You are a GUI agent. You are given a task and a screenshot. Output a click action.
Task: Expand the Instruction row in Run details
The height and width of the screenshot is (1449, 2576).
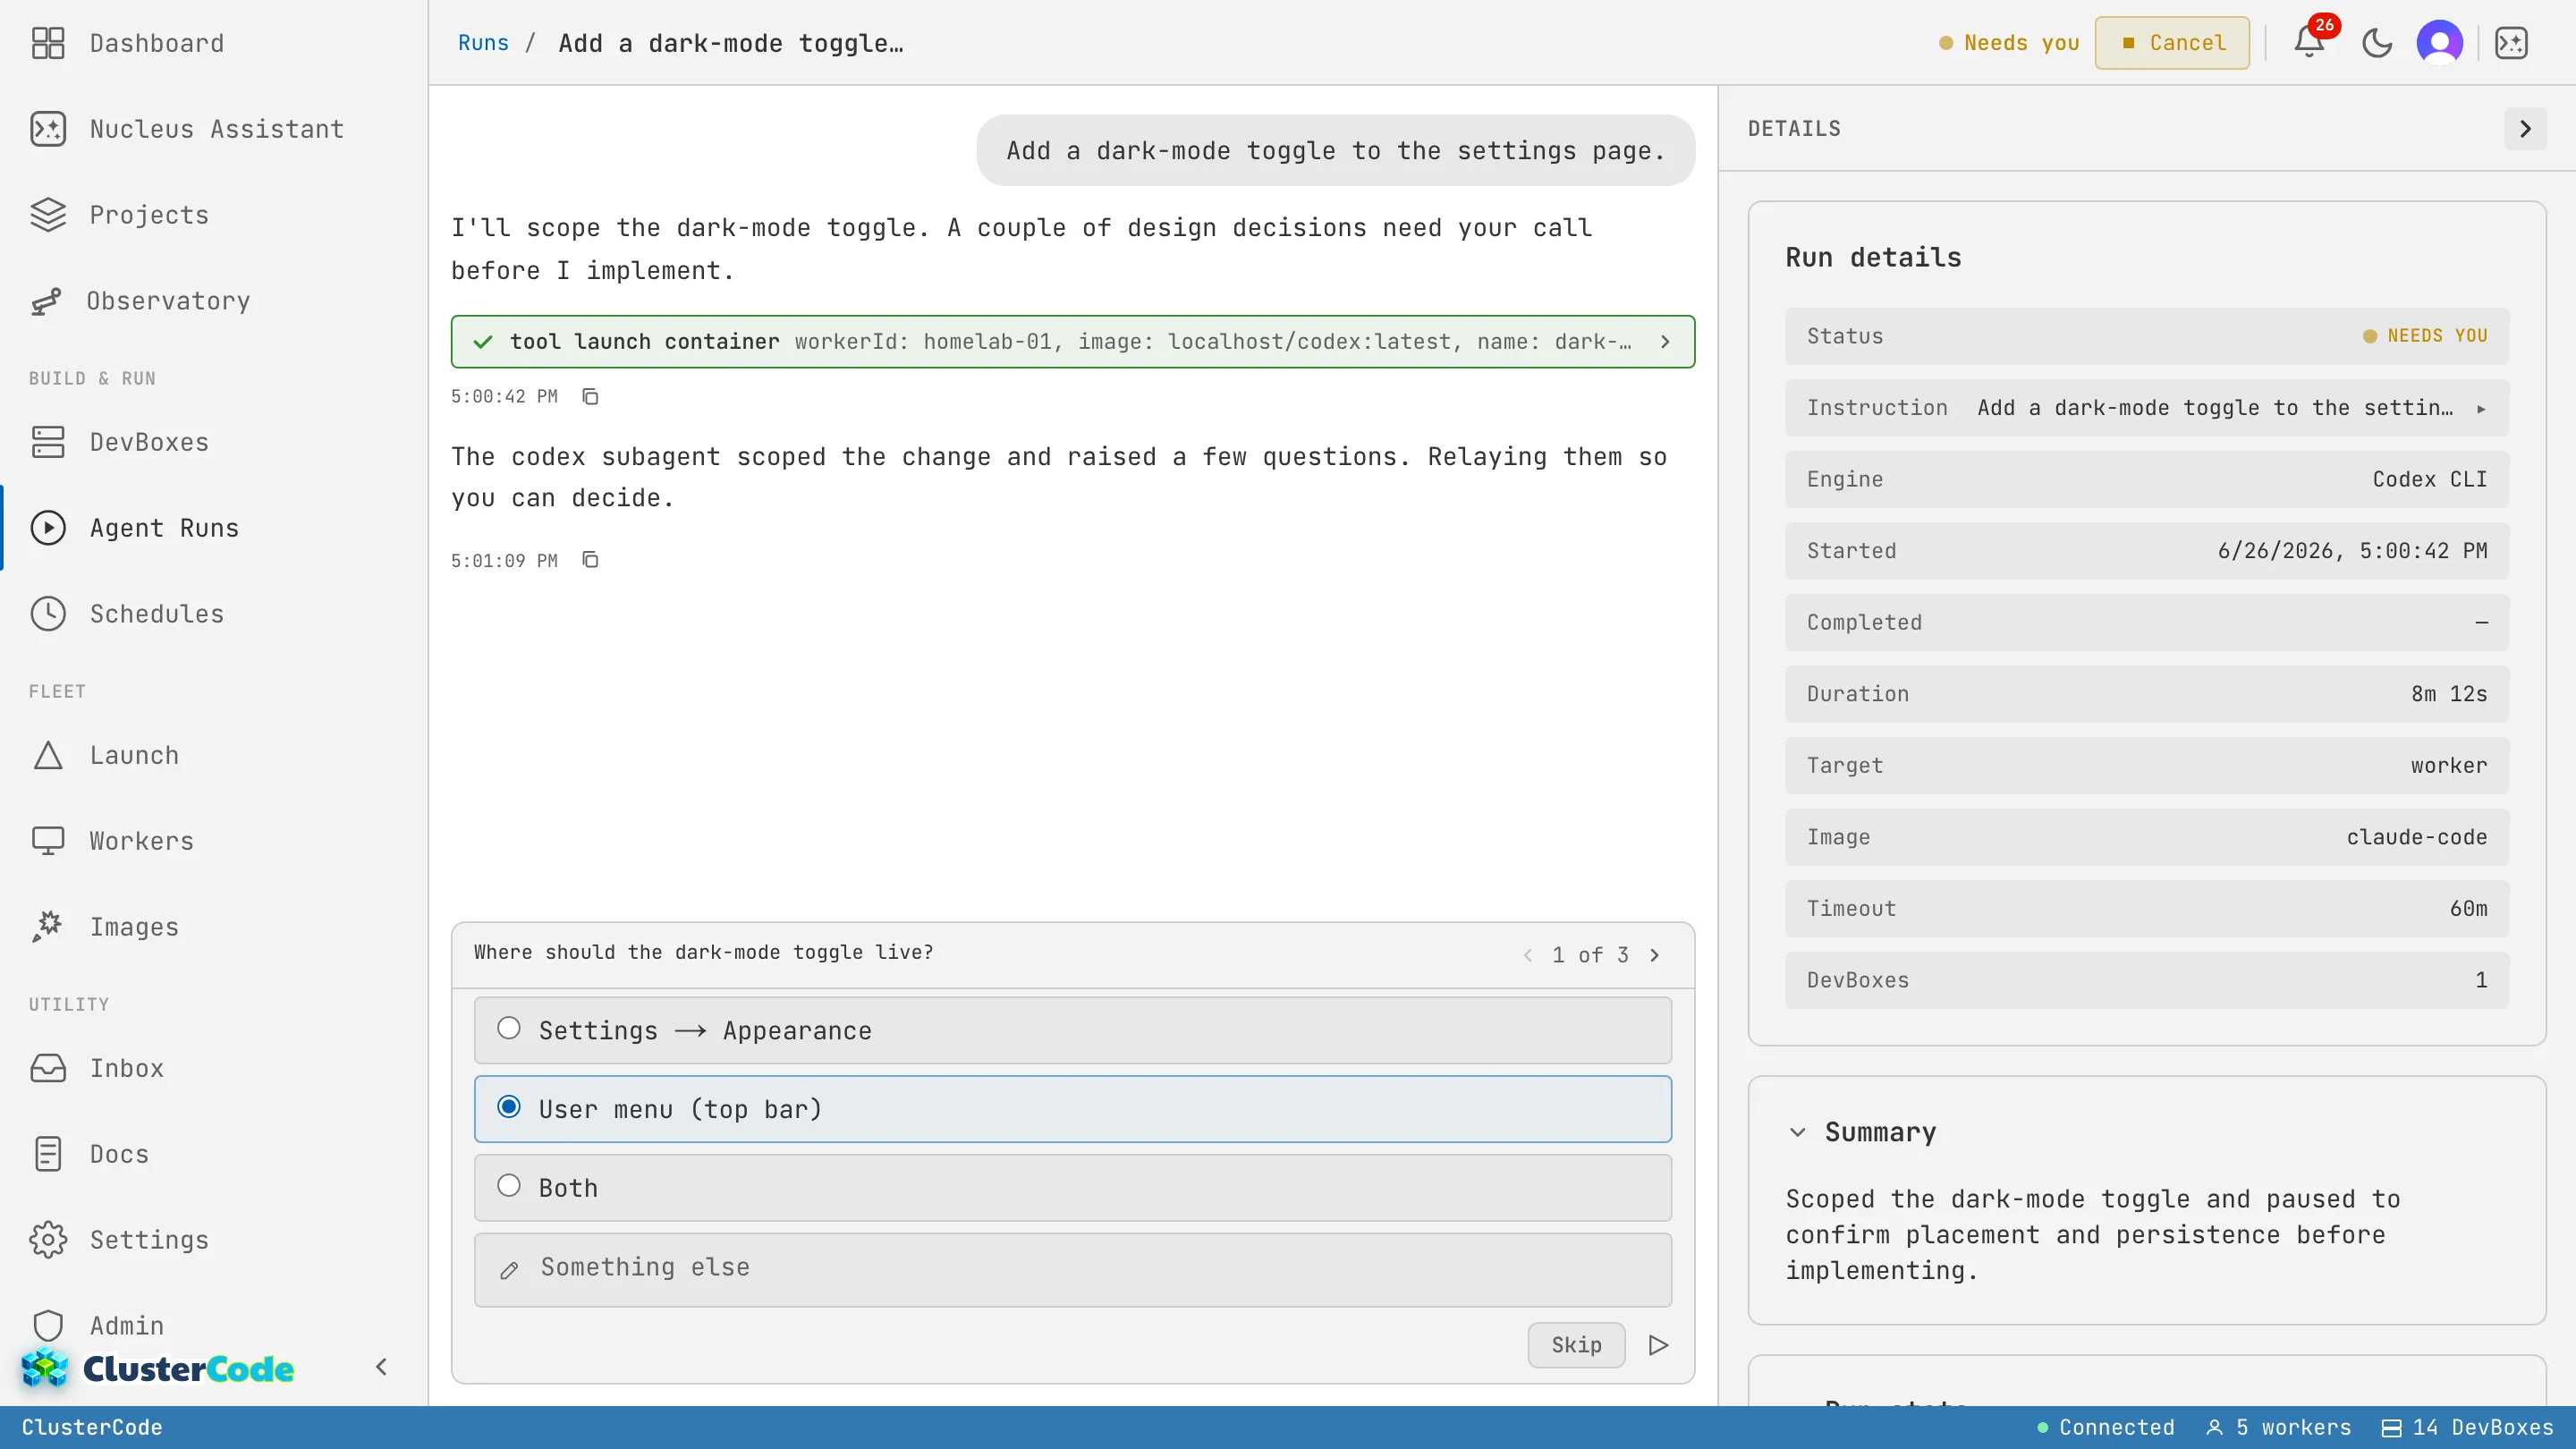pyautogui.click(x=2146, y=408)
